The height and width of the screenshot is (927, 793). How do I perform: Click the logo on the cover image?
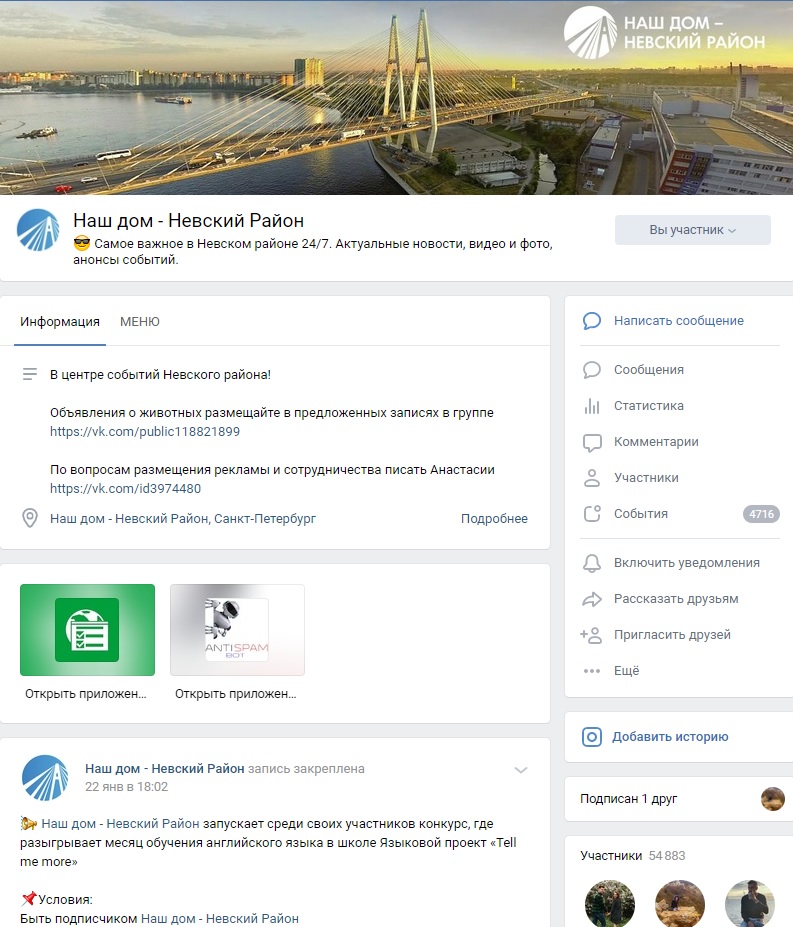(x=665, y=33)
